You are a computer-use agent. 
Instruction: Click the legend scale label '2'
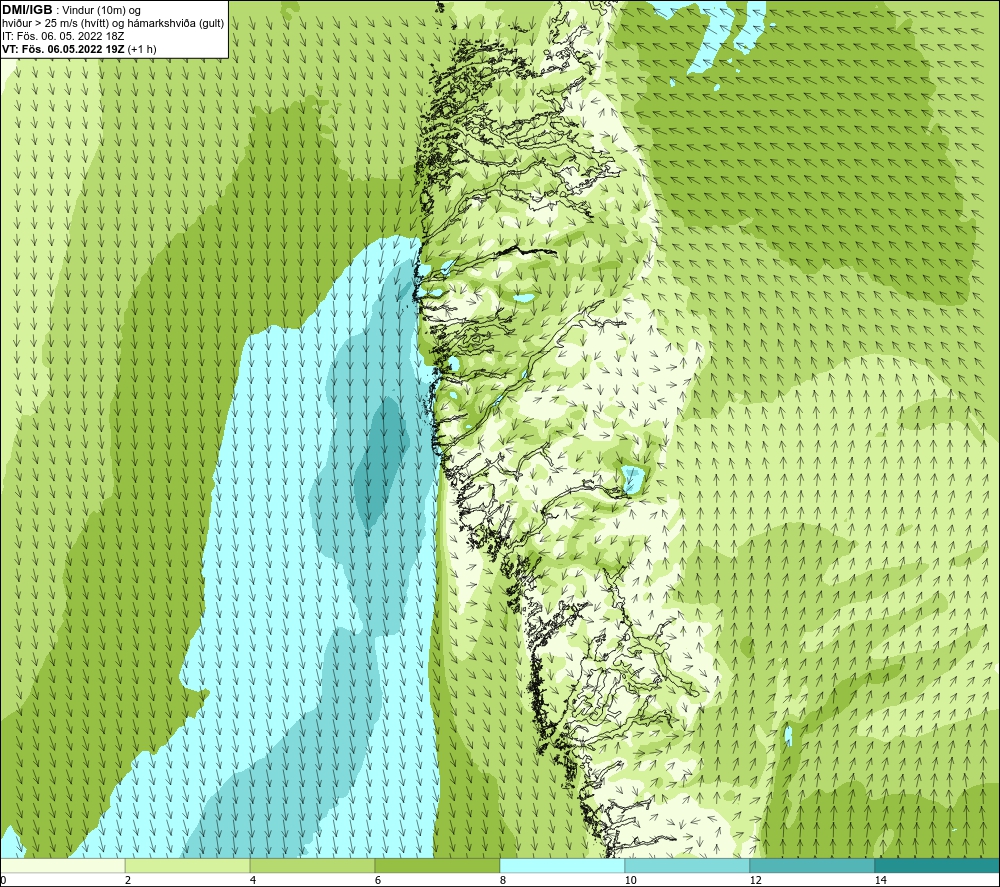128,880
